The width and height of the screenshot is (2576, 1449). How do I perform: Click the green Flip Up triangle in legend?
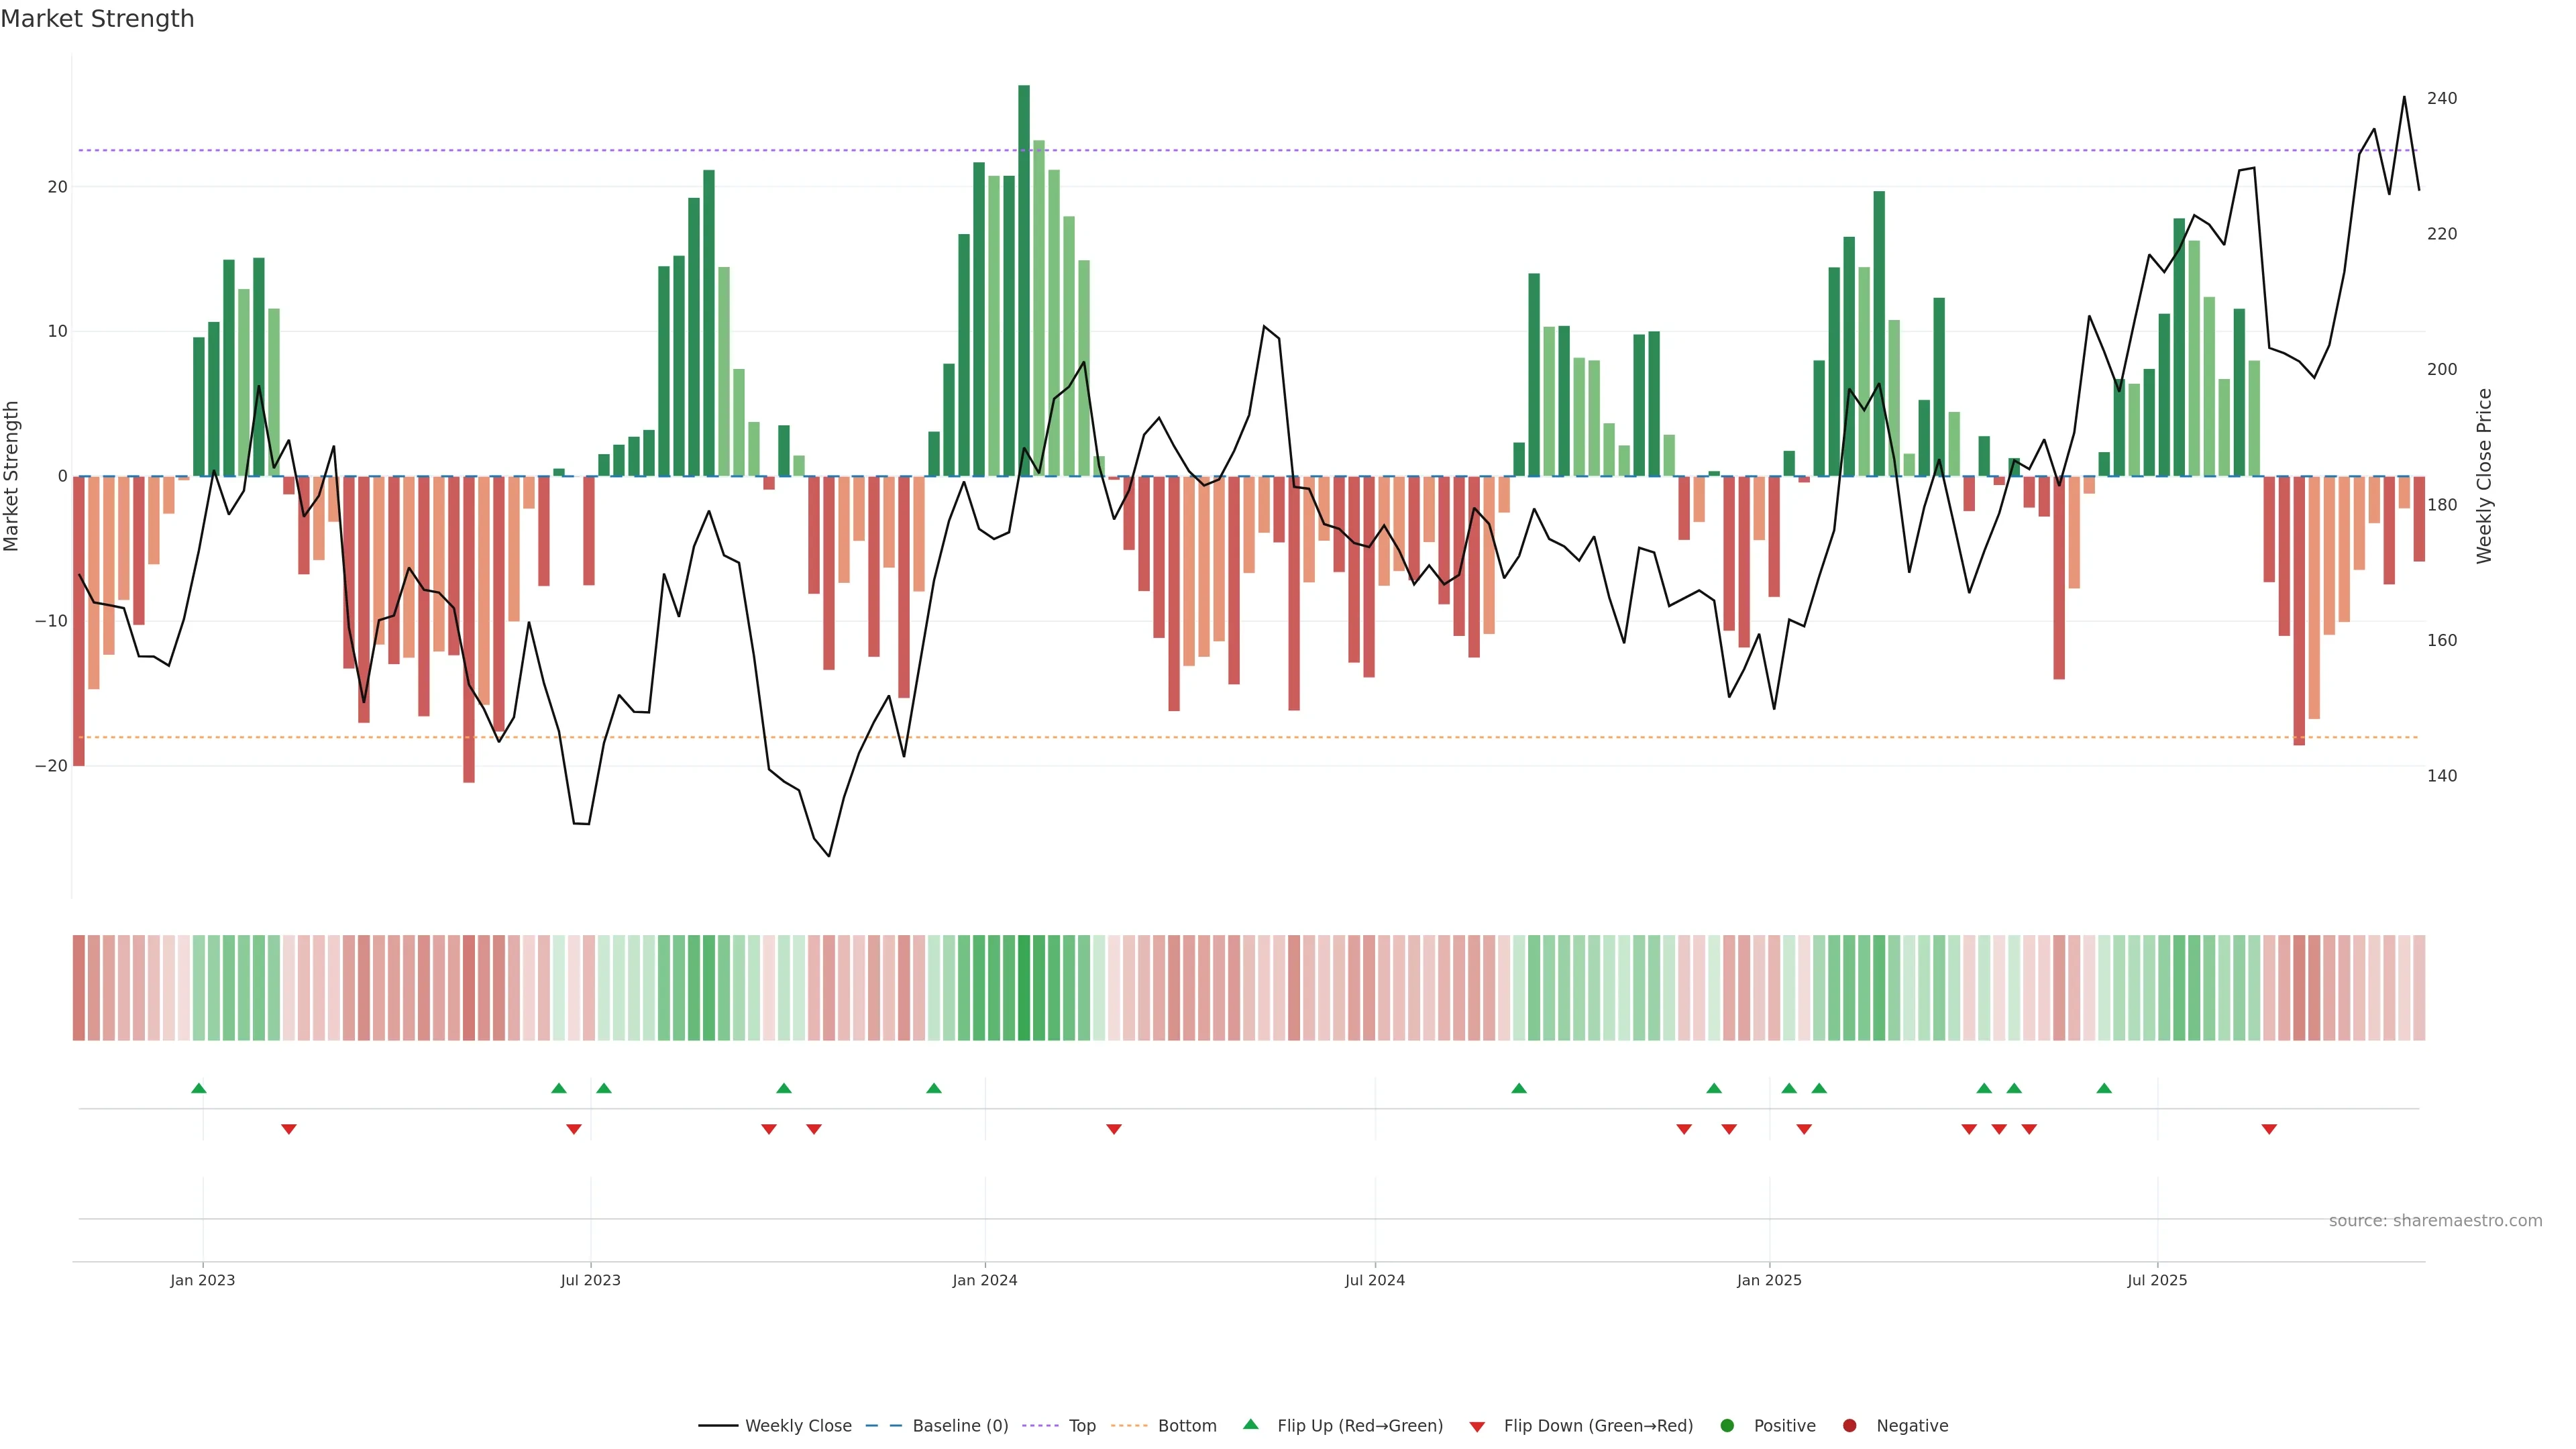click(1250, 1424)
